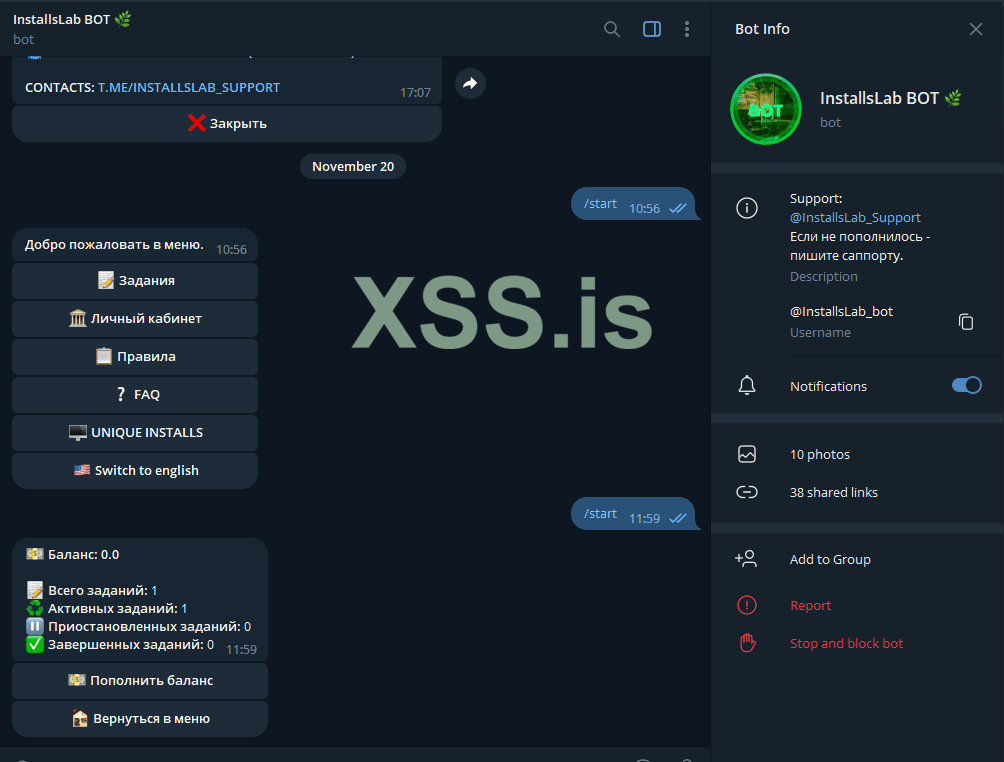Click the @InstallsLab_bot username text

coord(841,311)
